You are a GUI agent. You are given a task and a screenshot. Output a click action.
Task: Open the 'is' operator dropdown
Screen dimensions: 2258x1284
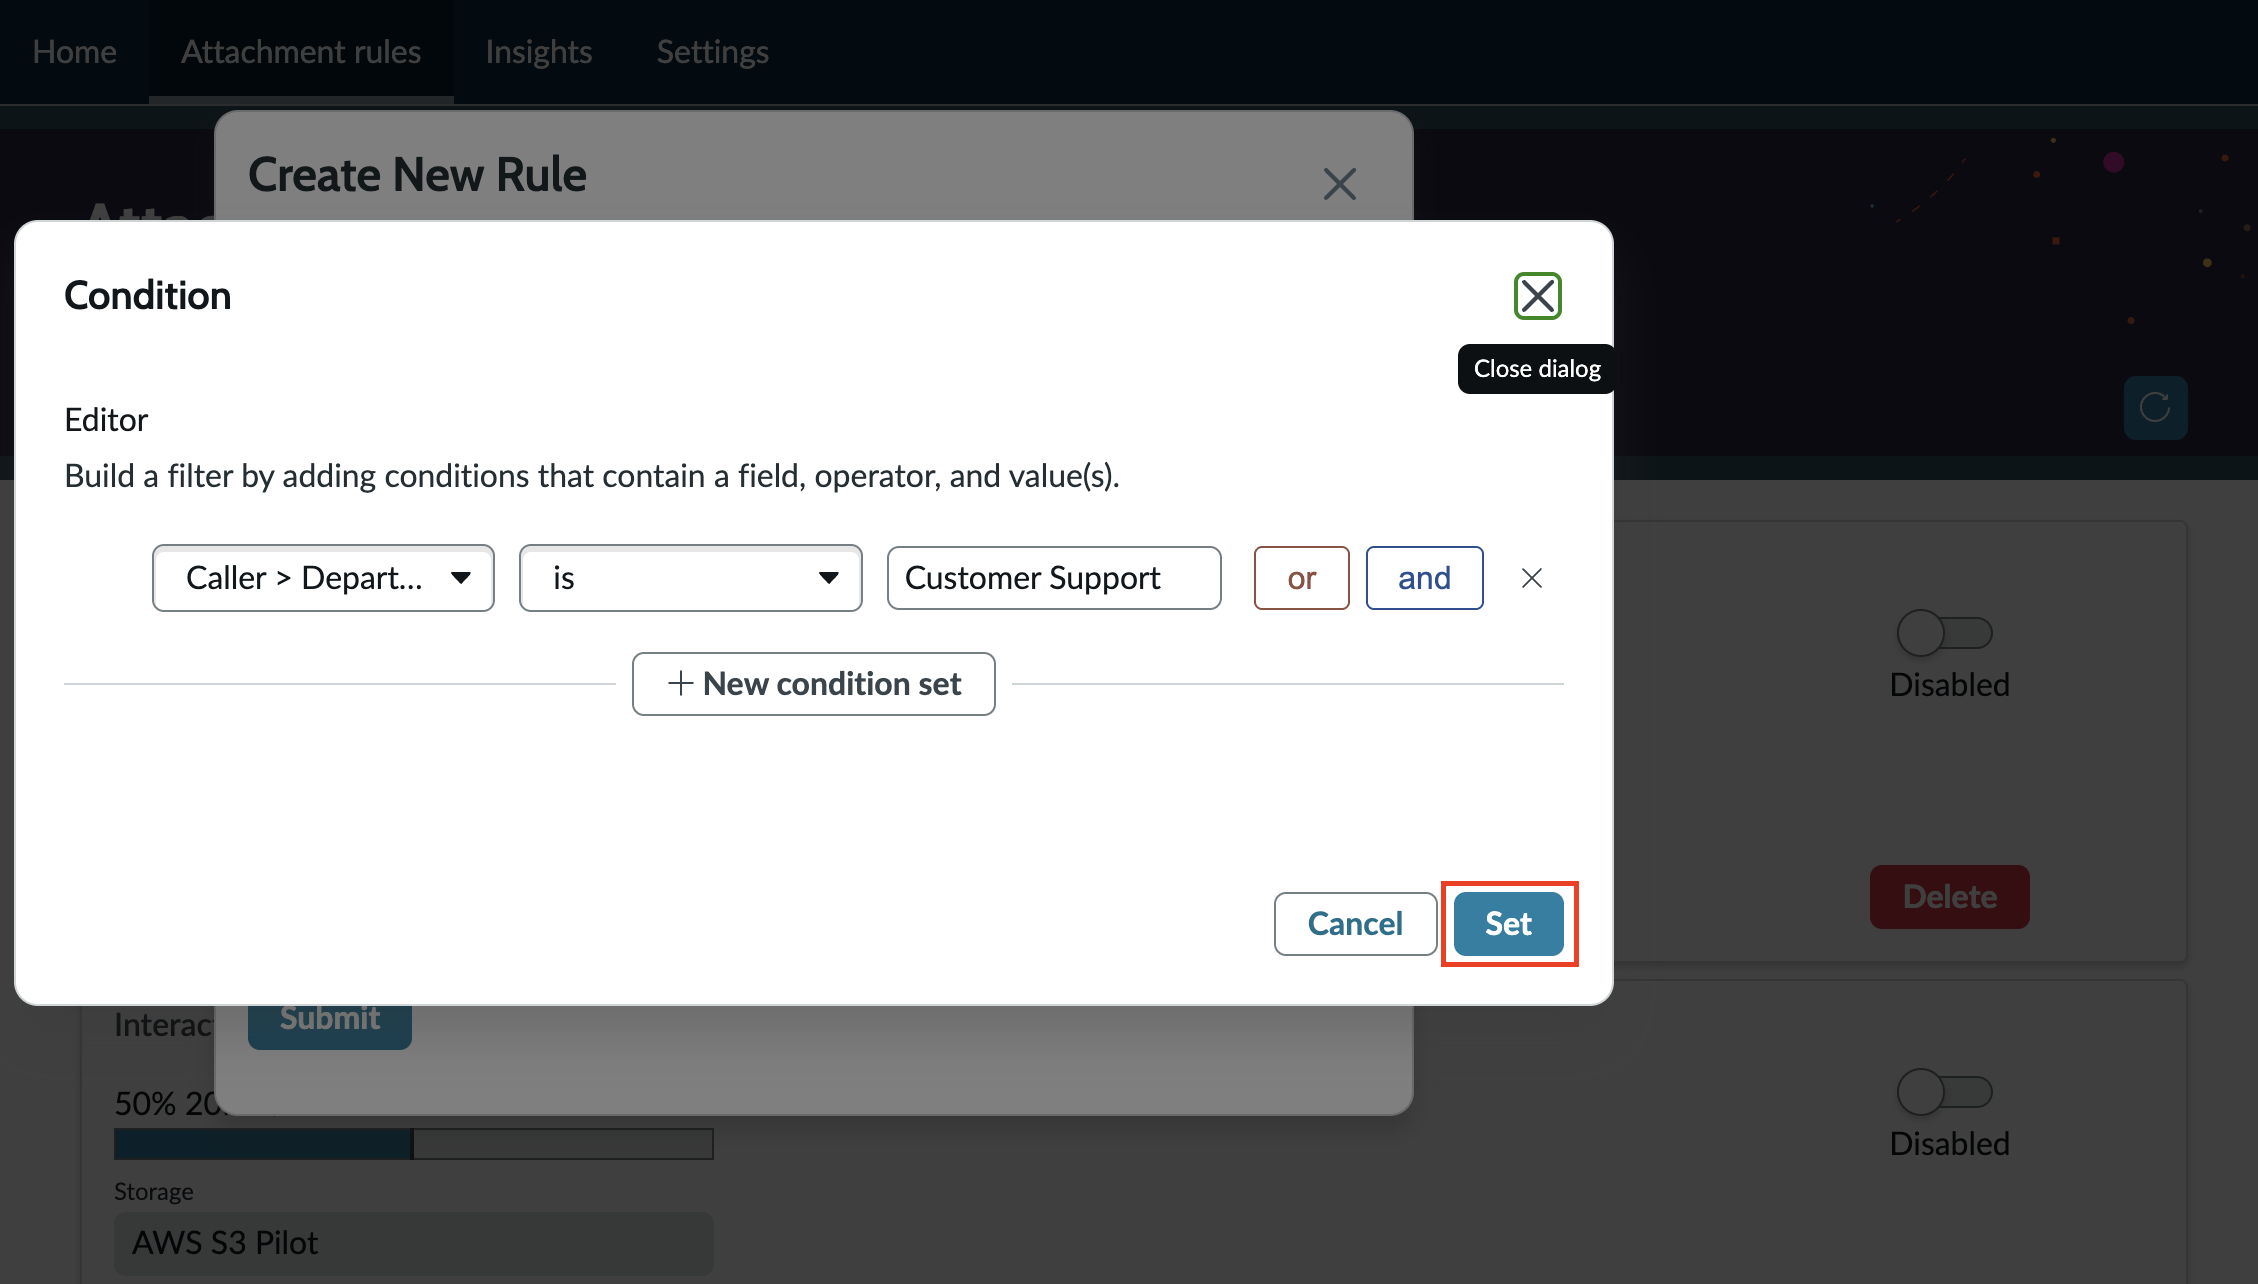click(690, 578)
